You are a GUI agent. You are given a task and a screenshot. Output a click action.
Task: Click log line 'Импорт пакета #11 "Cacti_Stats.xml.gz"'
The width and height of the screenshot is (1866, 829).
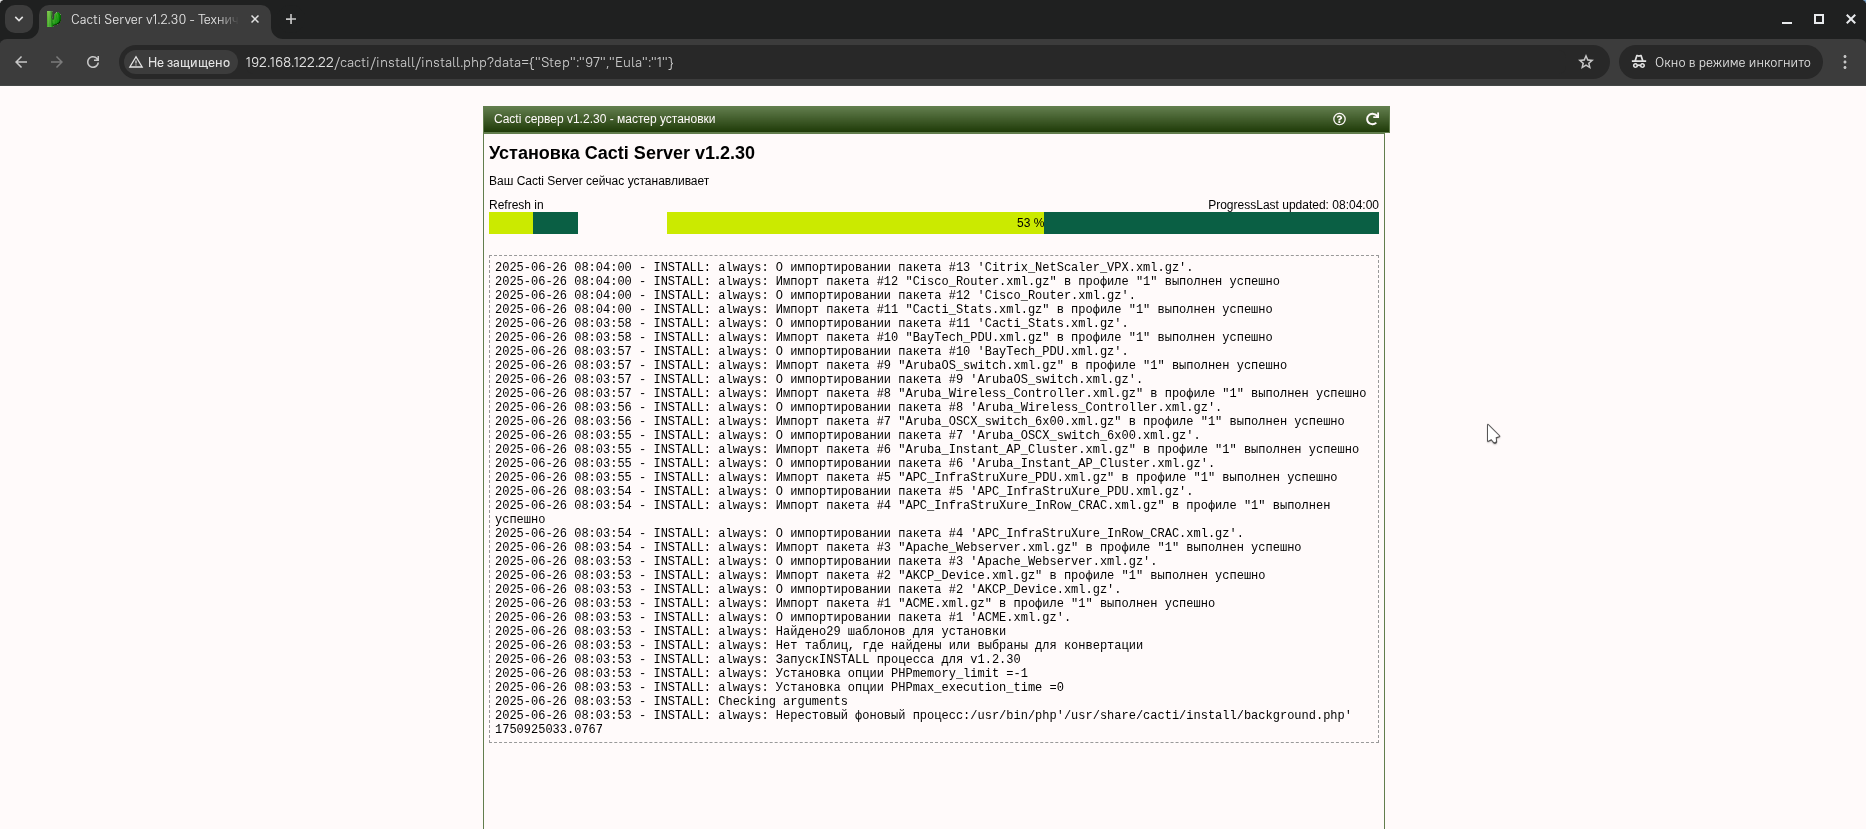[883, 309]
